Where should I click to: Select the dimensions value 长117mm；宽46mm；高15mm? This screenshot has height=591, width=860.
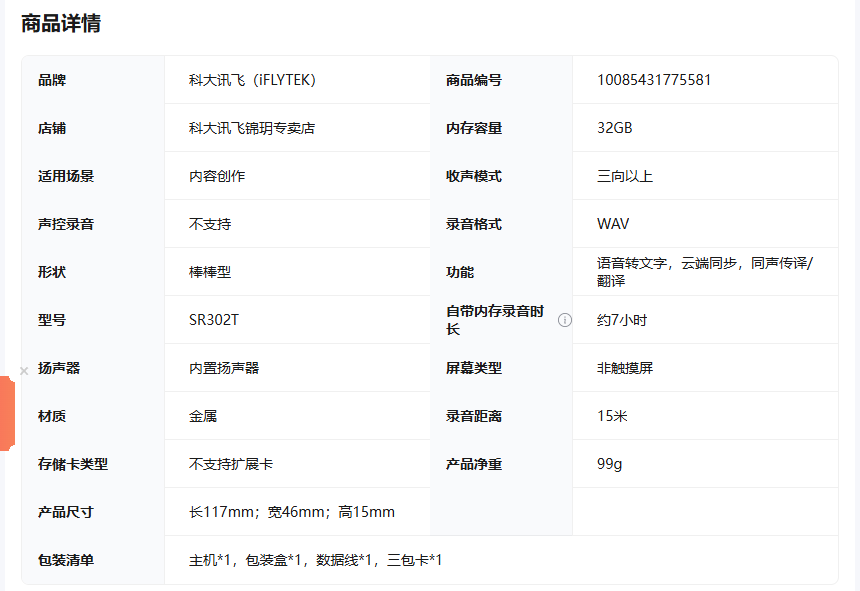coord(292,512)
